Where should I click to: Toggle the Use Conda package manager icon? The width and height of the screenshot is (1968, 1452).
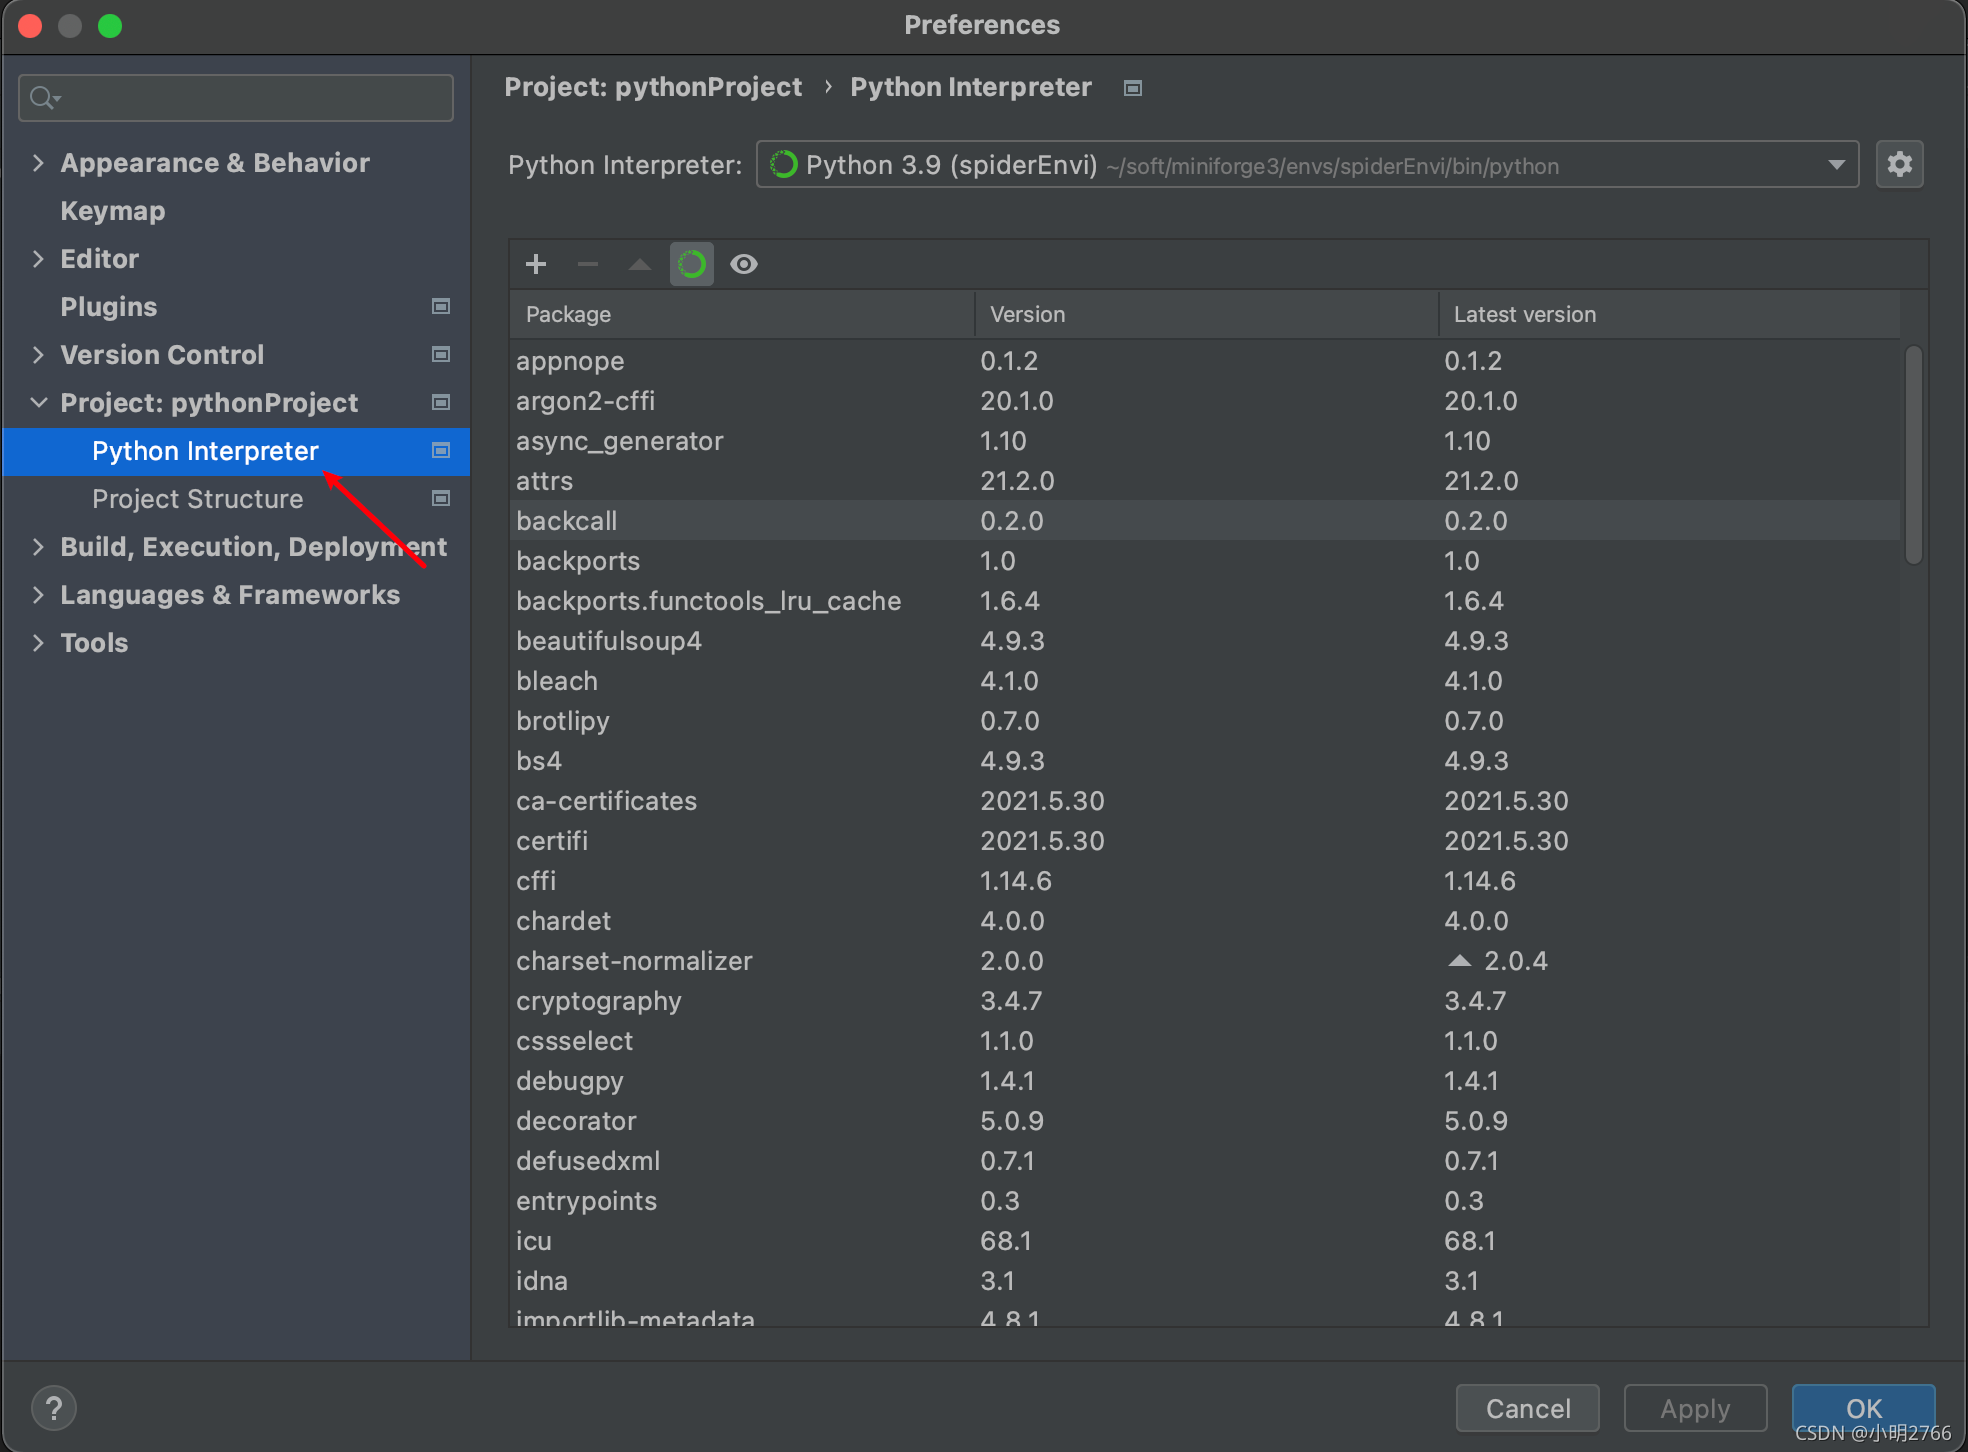click(x=692, y=264)
